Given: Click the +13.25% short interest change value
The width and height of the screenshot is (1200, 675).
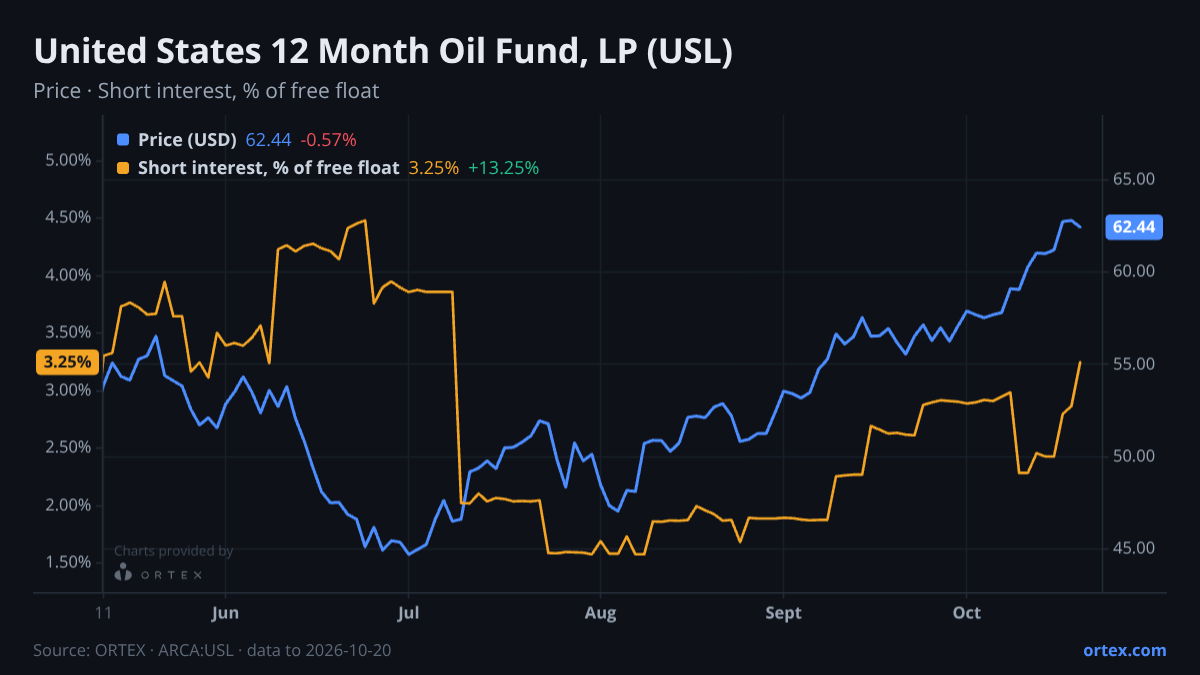Looking at the screenshot, I should click(504, 168).
